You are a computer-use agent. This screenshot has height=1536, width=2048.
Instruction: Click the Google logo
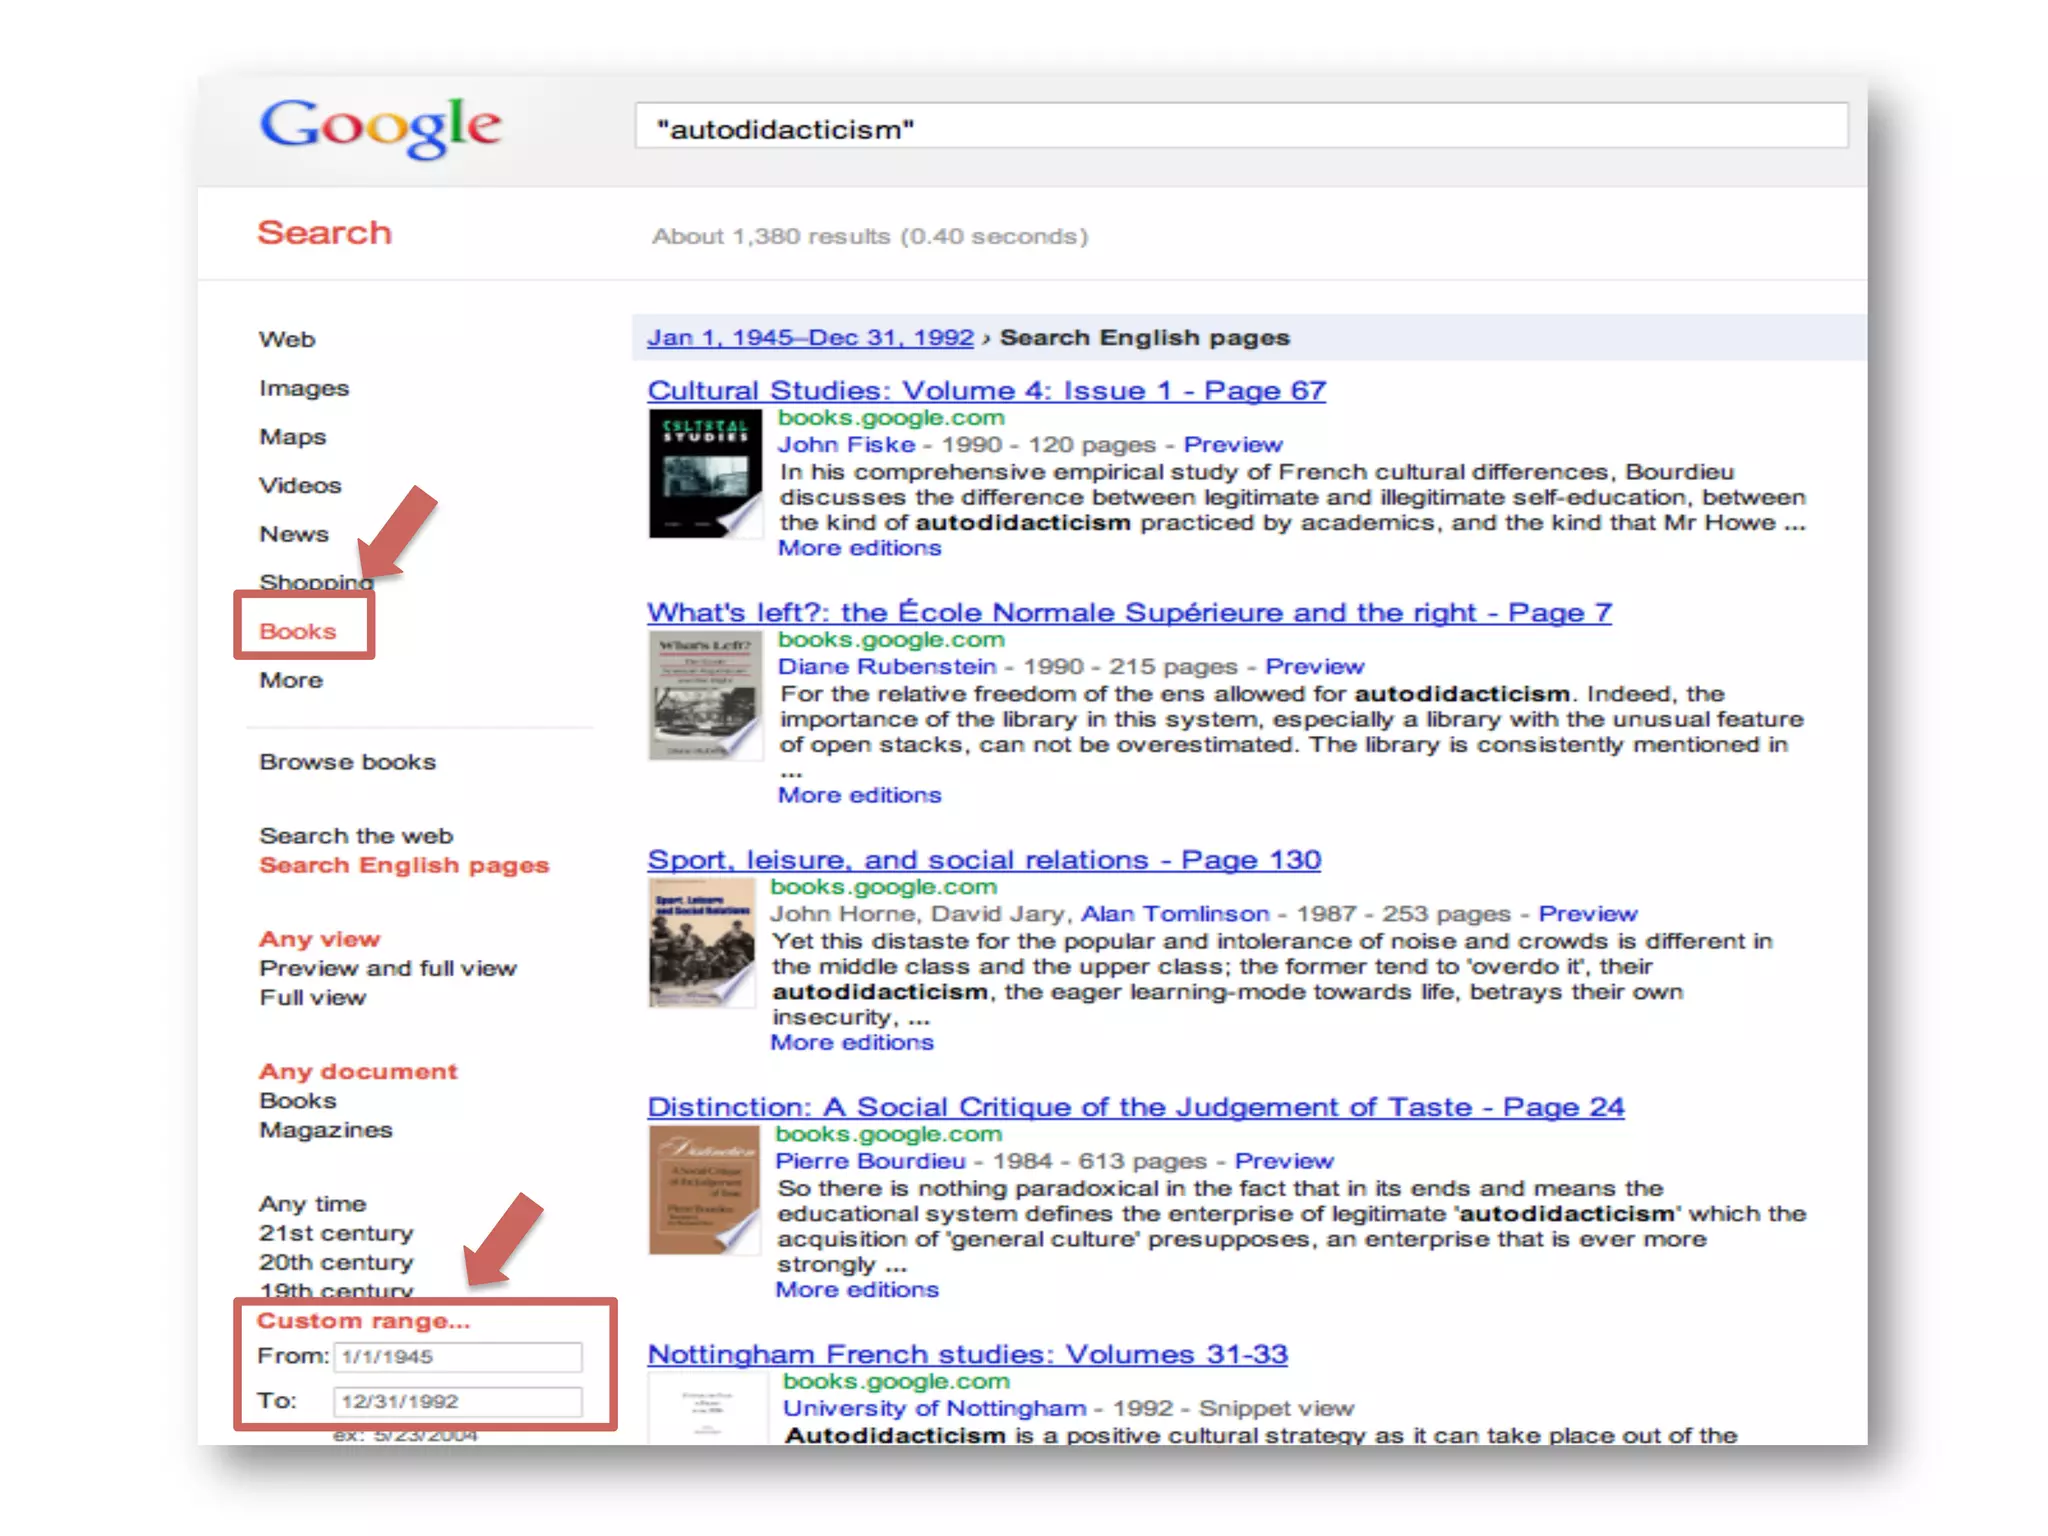pos(380,127)
